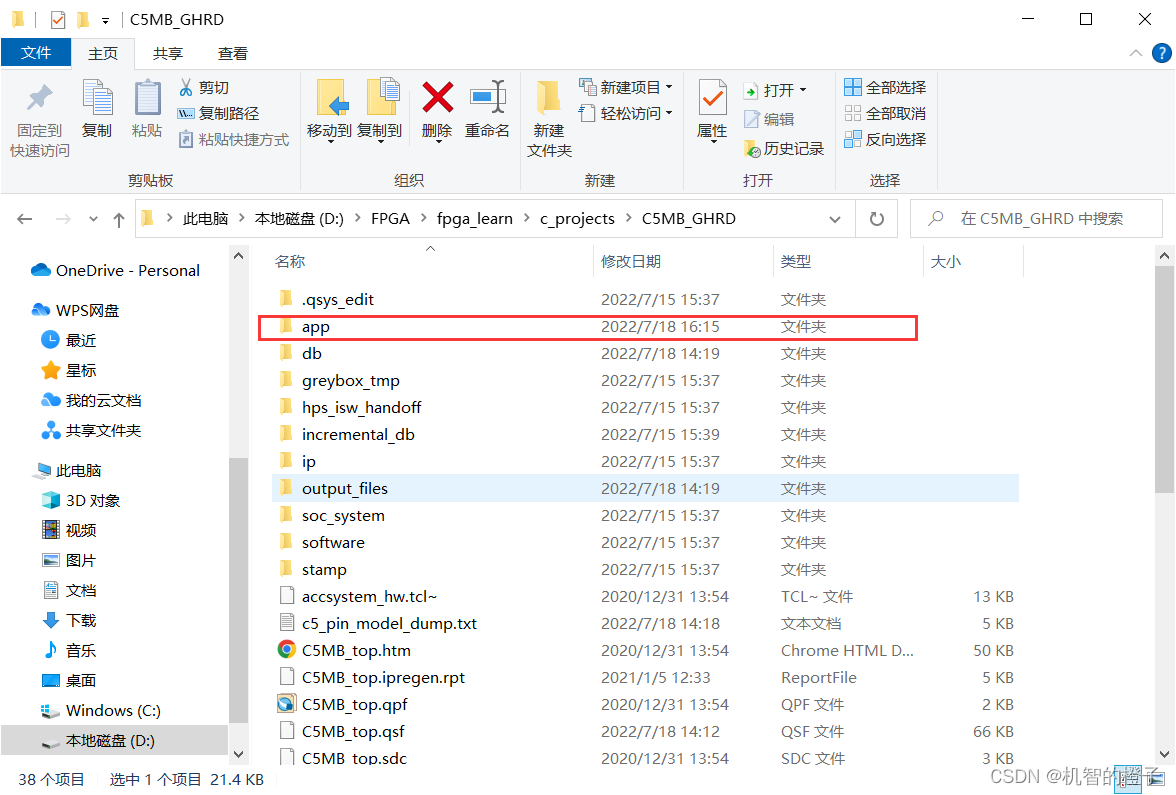Create a new folder 新建文件夹

(x=549, y=118)
